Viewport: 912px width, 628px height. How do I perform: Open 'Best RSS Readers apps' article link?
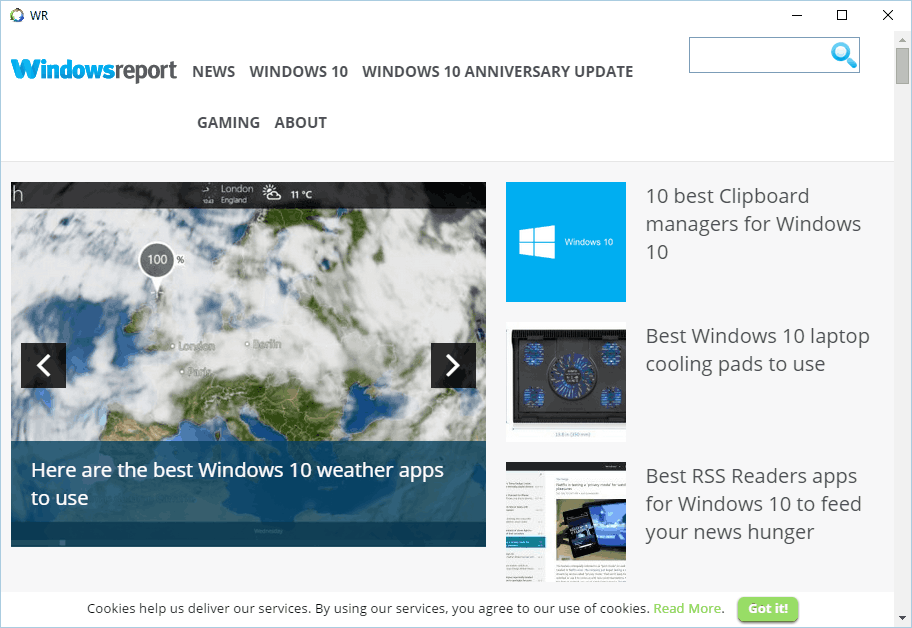point(753,504)
